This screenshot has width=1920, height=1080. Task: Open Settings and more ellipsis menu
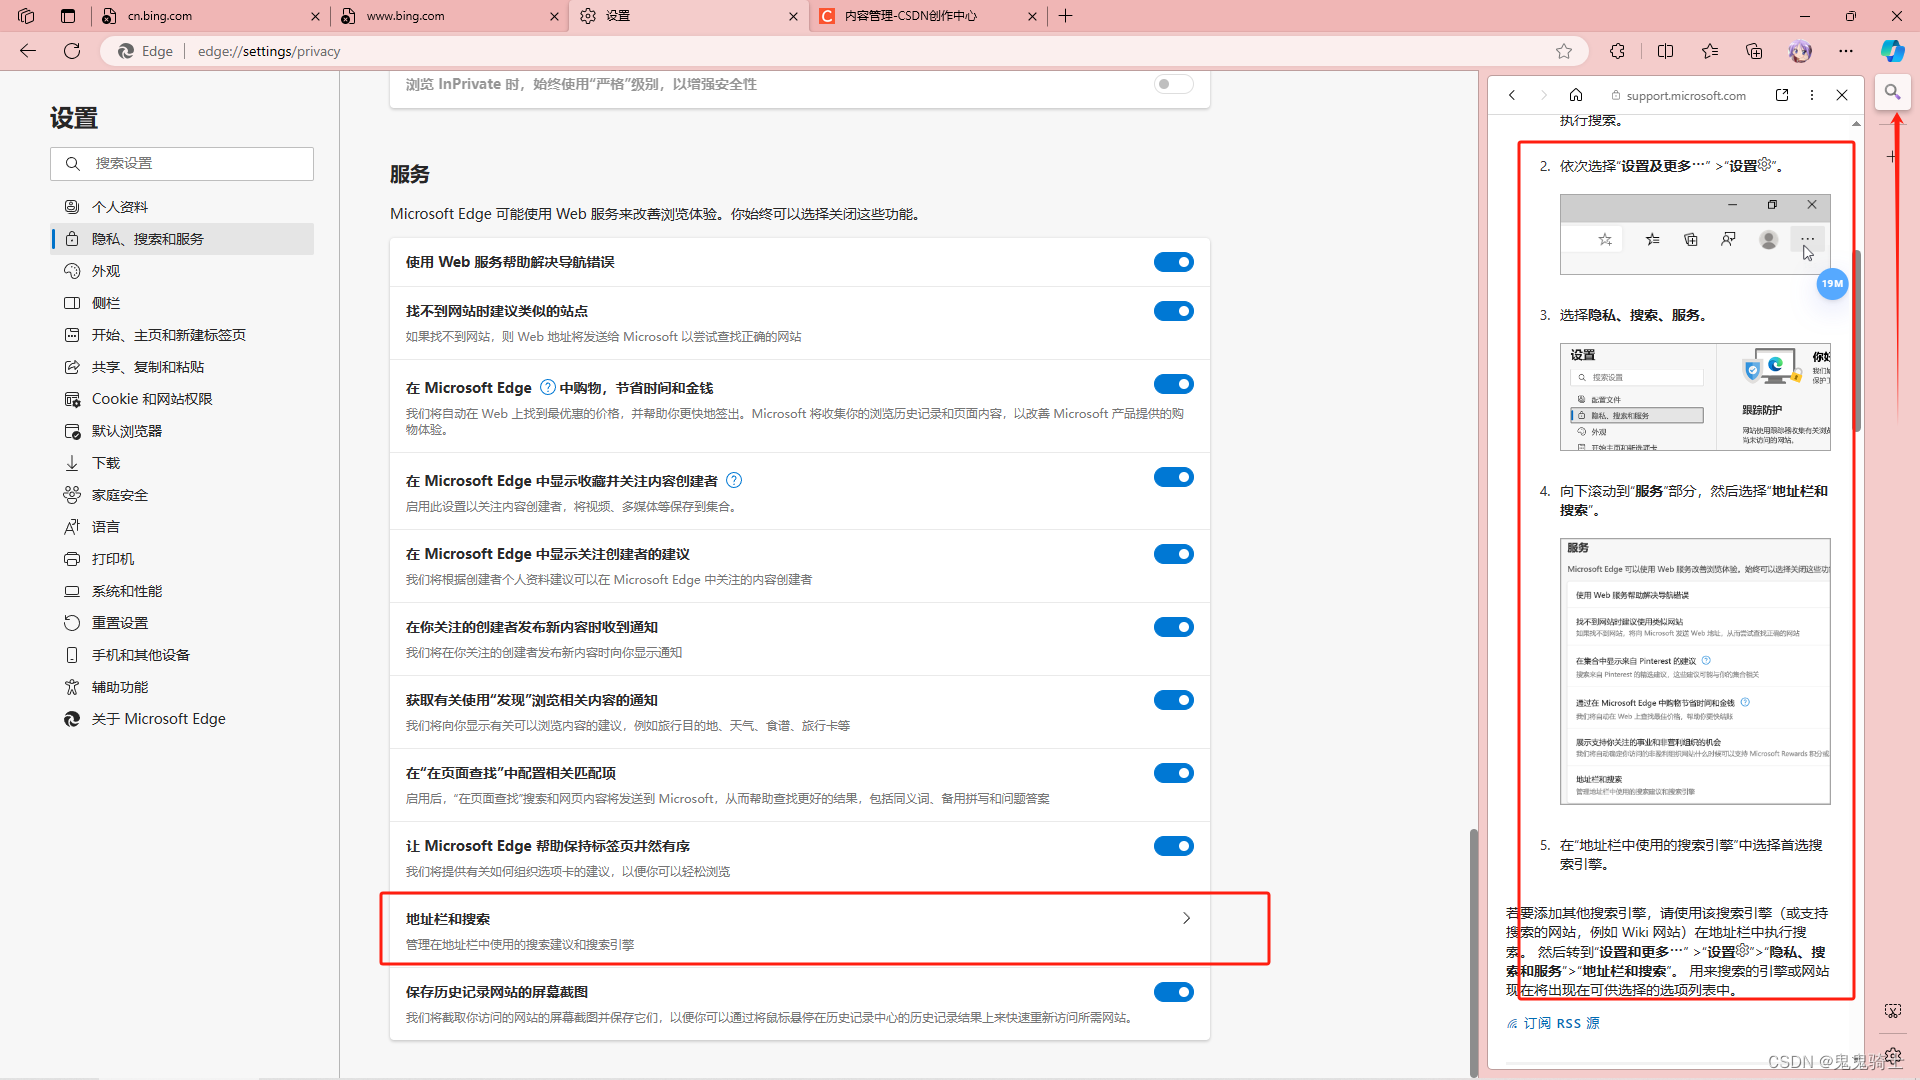(1846, 51)
